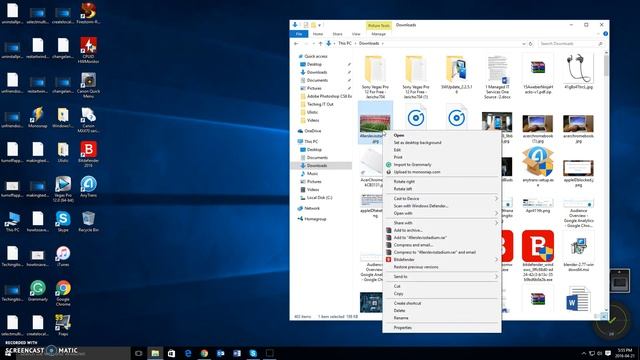Click the taskbar clock

[x=625, y=353]
